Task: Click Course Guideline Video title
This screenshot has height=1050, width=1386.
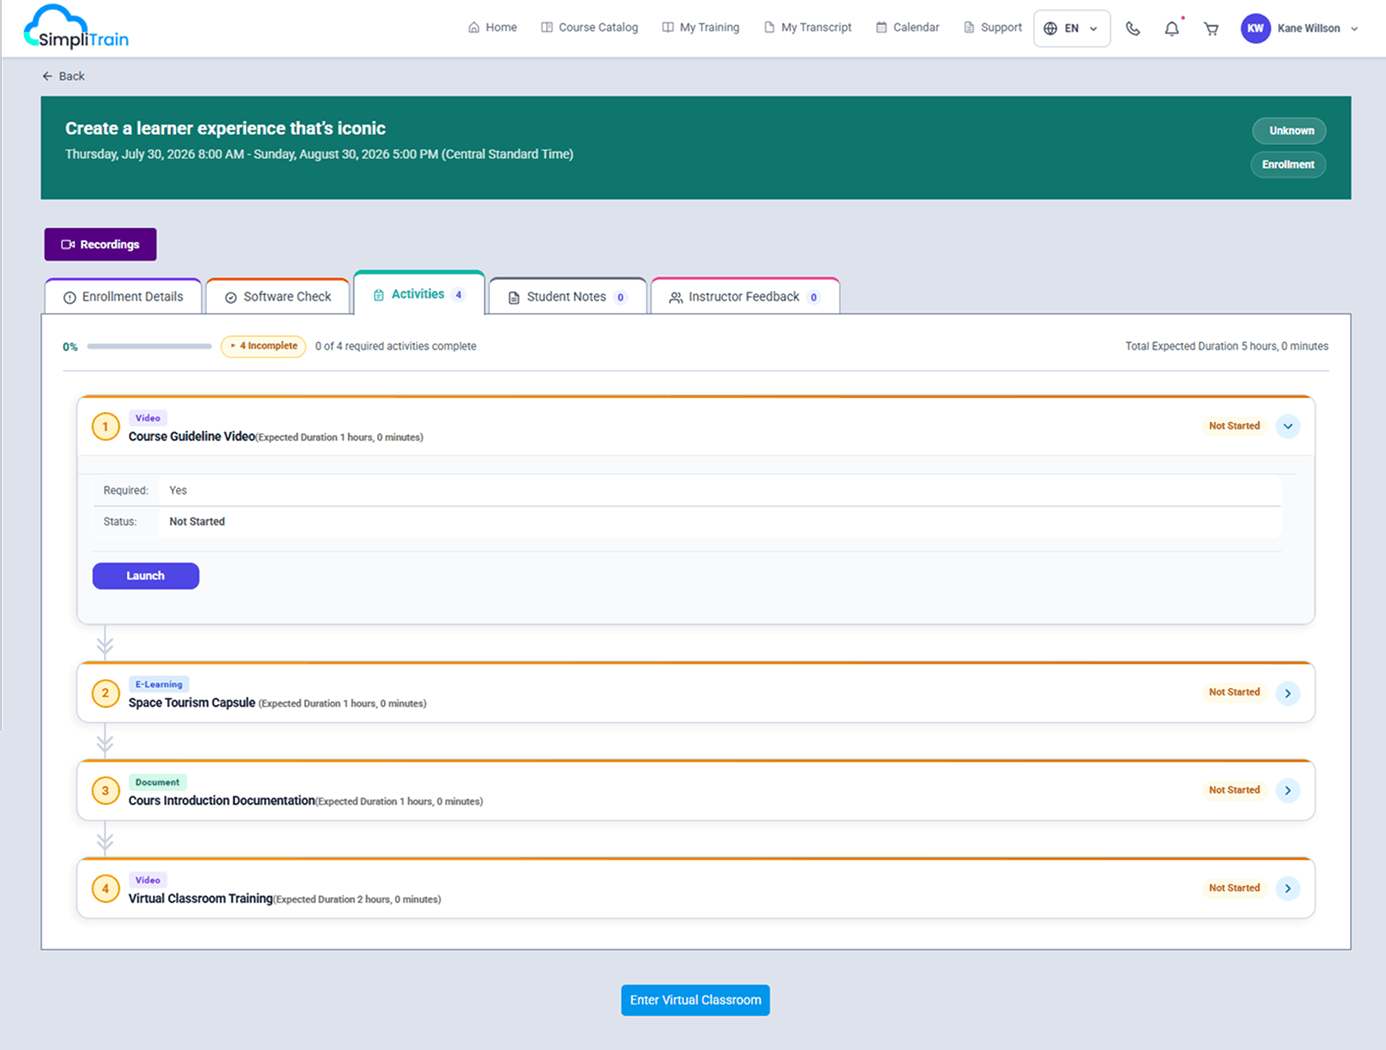Action: pos(192,437)
